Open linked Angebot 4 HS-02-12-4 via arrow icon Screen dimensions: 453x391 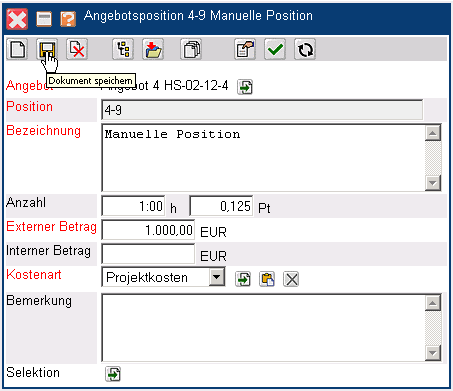(245, 87)
